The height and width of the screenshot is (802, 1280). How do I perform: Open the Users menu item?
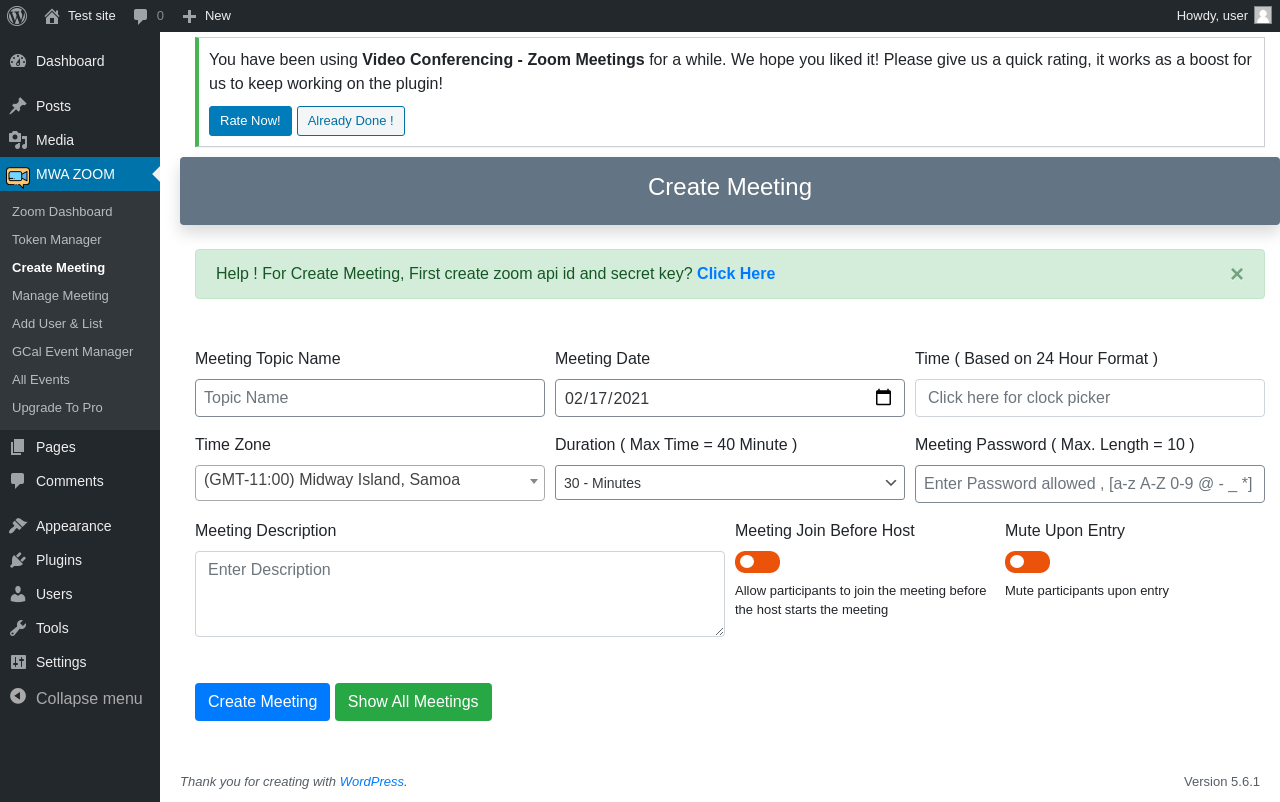80,594
